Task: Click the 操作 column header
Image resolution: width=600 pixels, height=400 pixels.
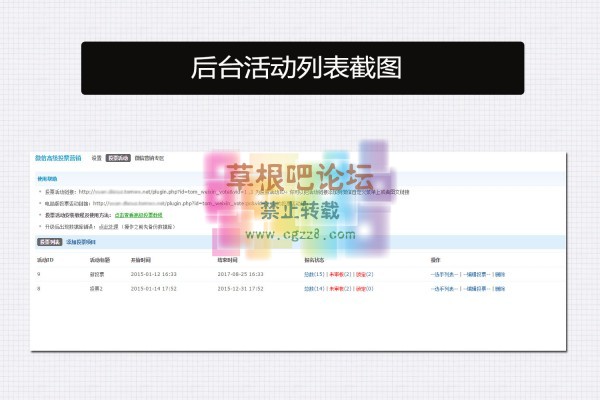Action: (435, 260)
